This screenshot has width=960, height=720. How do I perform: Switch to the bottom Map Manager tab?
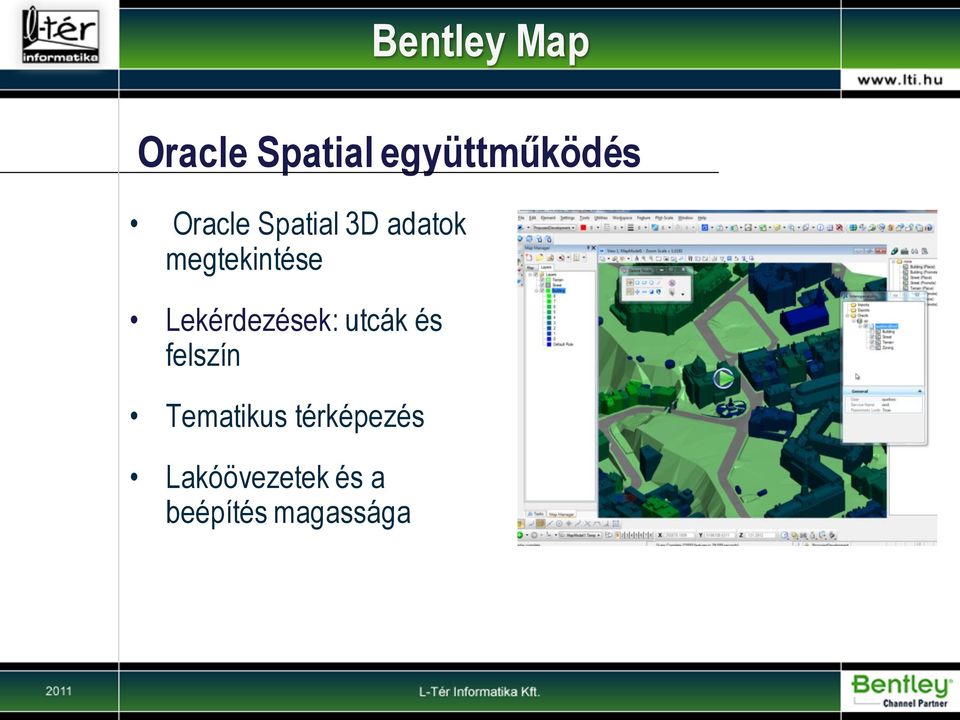(x=561, y=514)
